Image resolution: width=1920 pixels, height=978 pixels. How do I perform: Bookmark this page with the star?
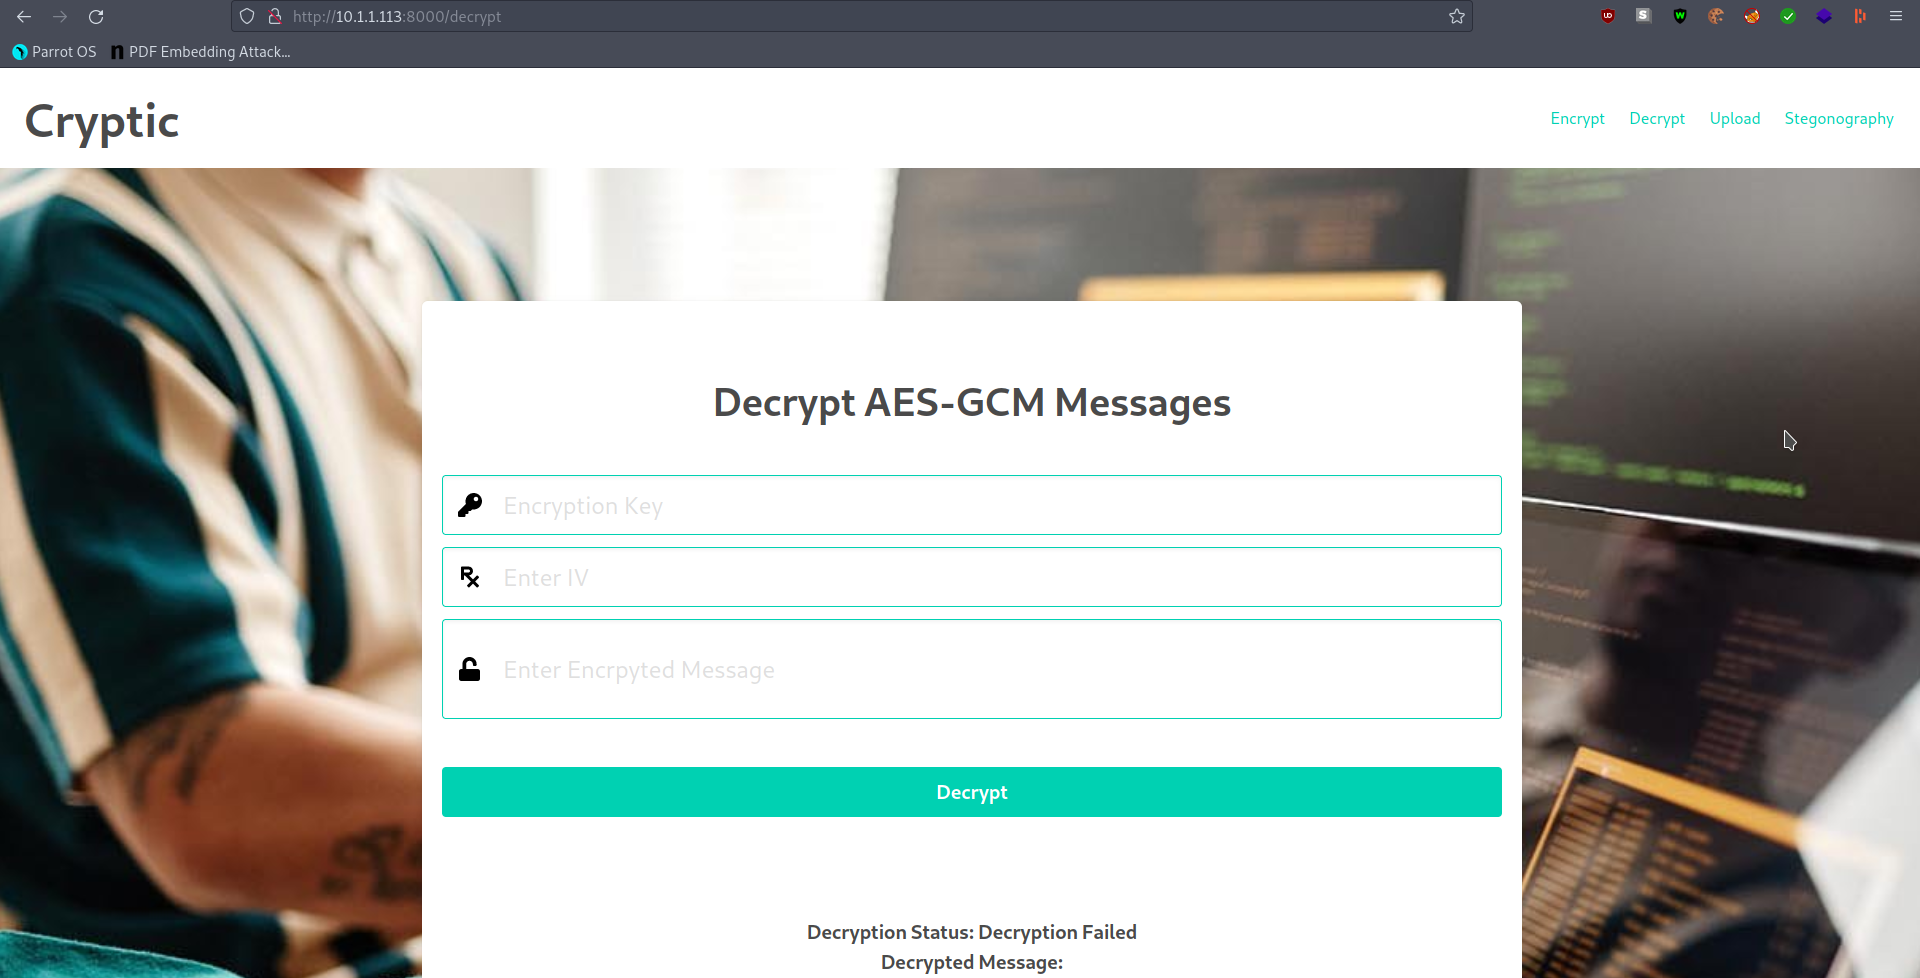pos(1457,17)
